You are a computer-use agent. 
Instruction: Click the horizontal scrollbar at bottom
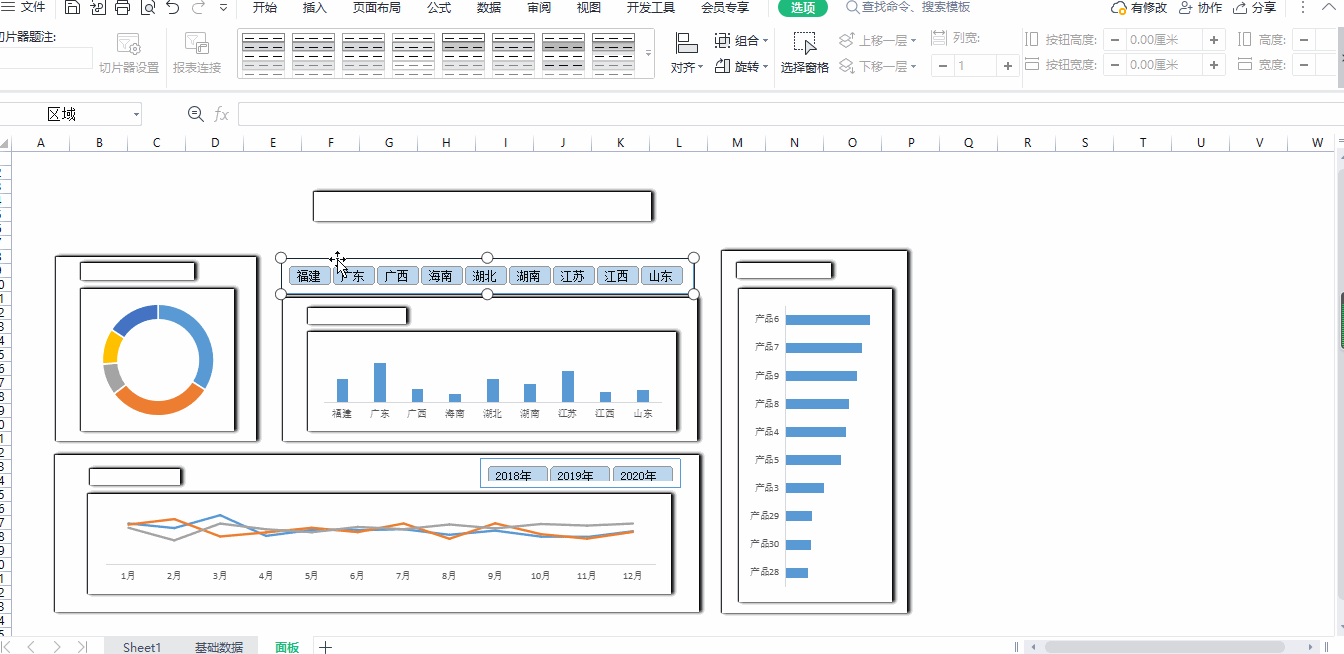point(1165,647)
